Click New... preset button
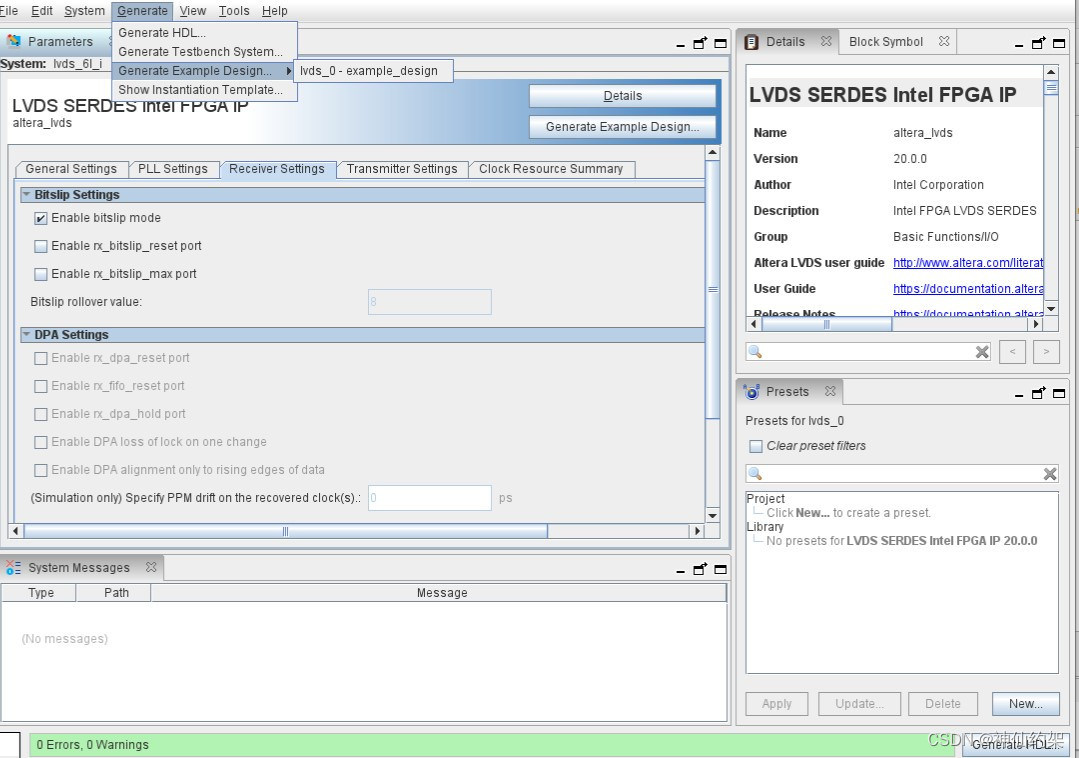The height and width of the screenshot is (758, 1079). tap(1025, 704)
